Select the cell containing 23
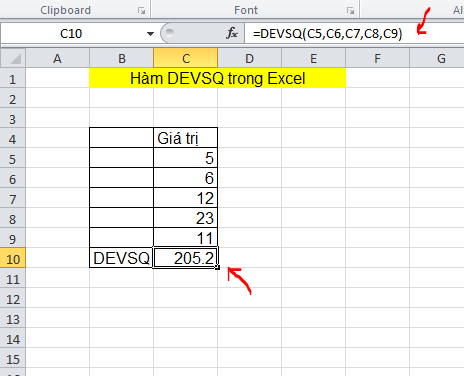464x376 pixels. [x=185, y=218]
